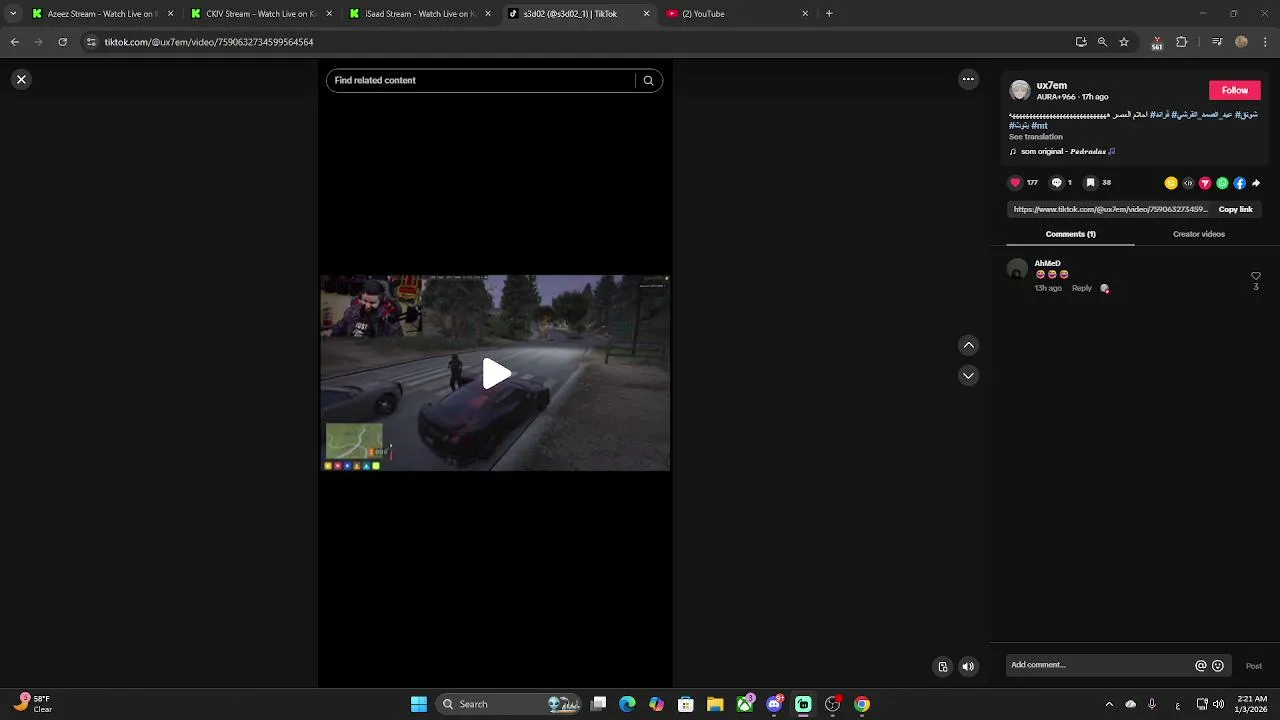Play the video with the center play button
1280x720 pixels.
click(496, 374)
